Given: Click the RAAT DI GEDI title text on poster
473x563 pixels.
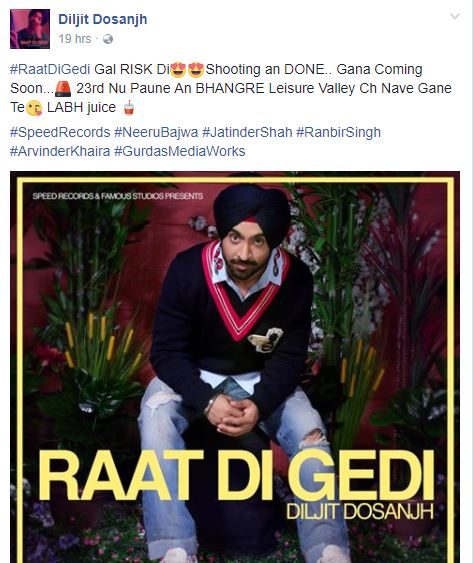Looking at the screenshot, I should click(x=236, y=475).
